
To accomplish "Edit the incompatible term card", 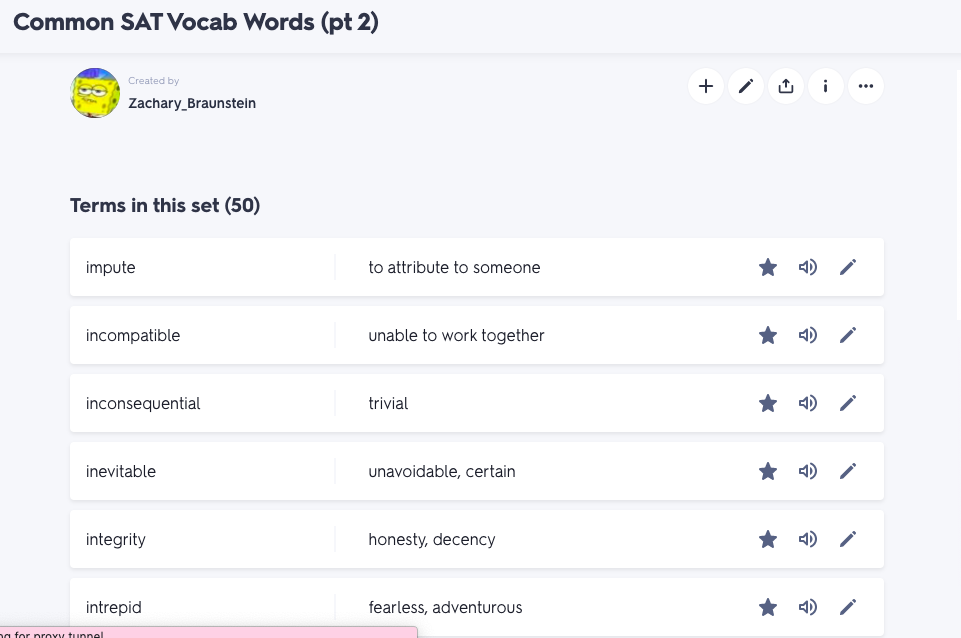I will 848,335.
